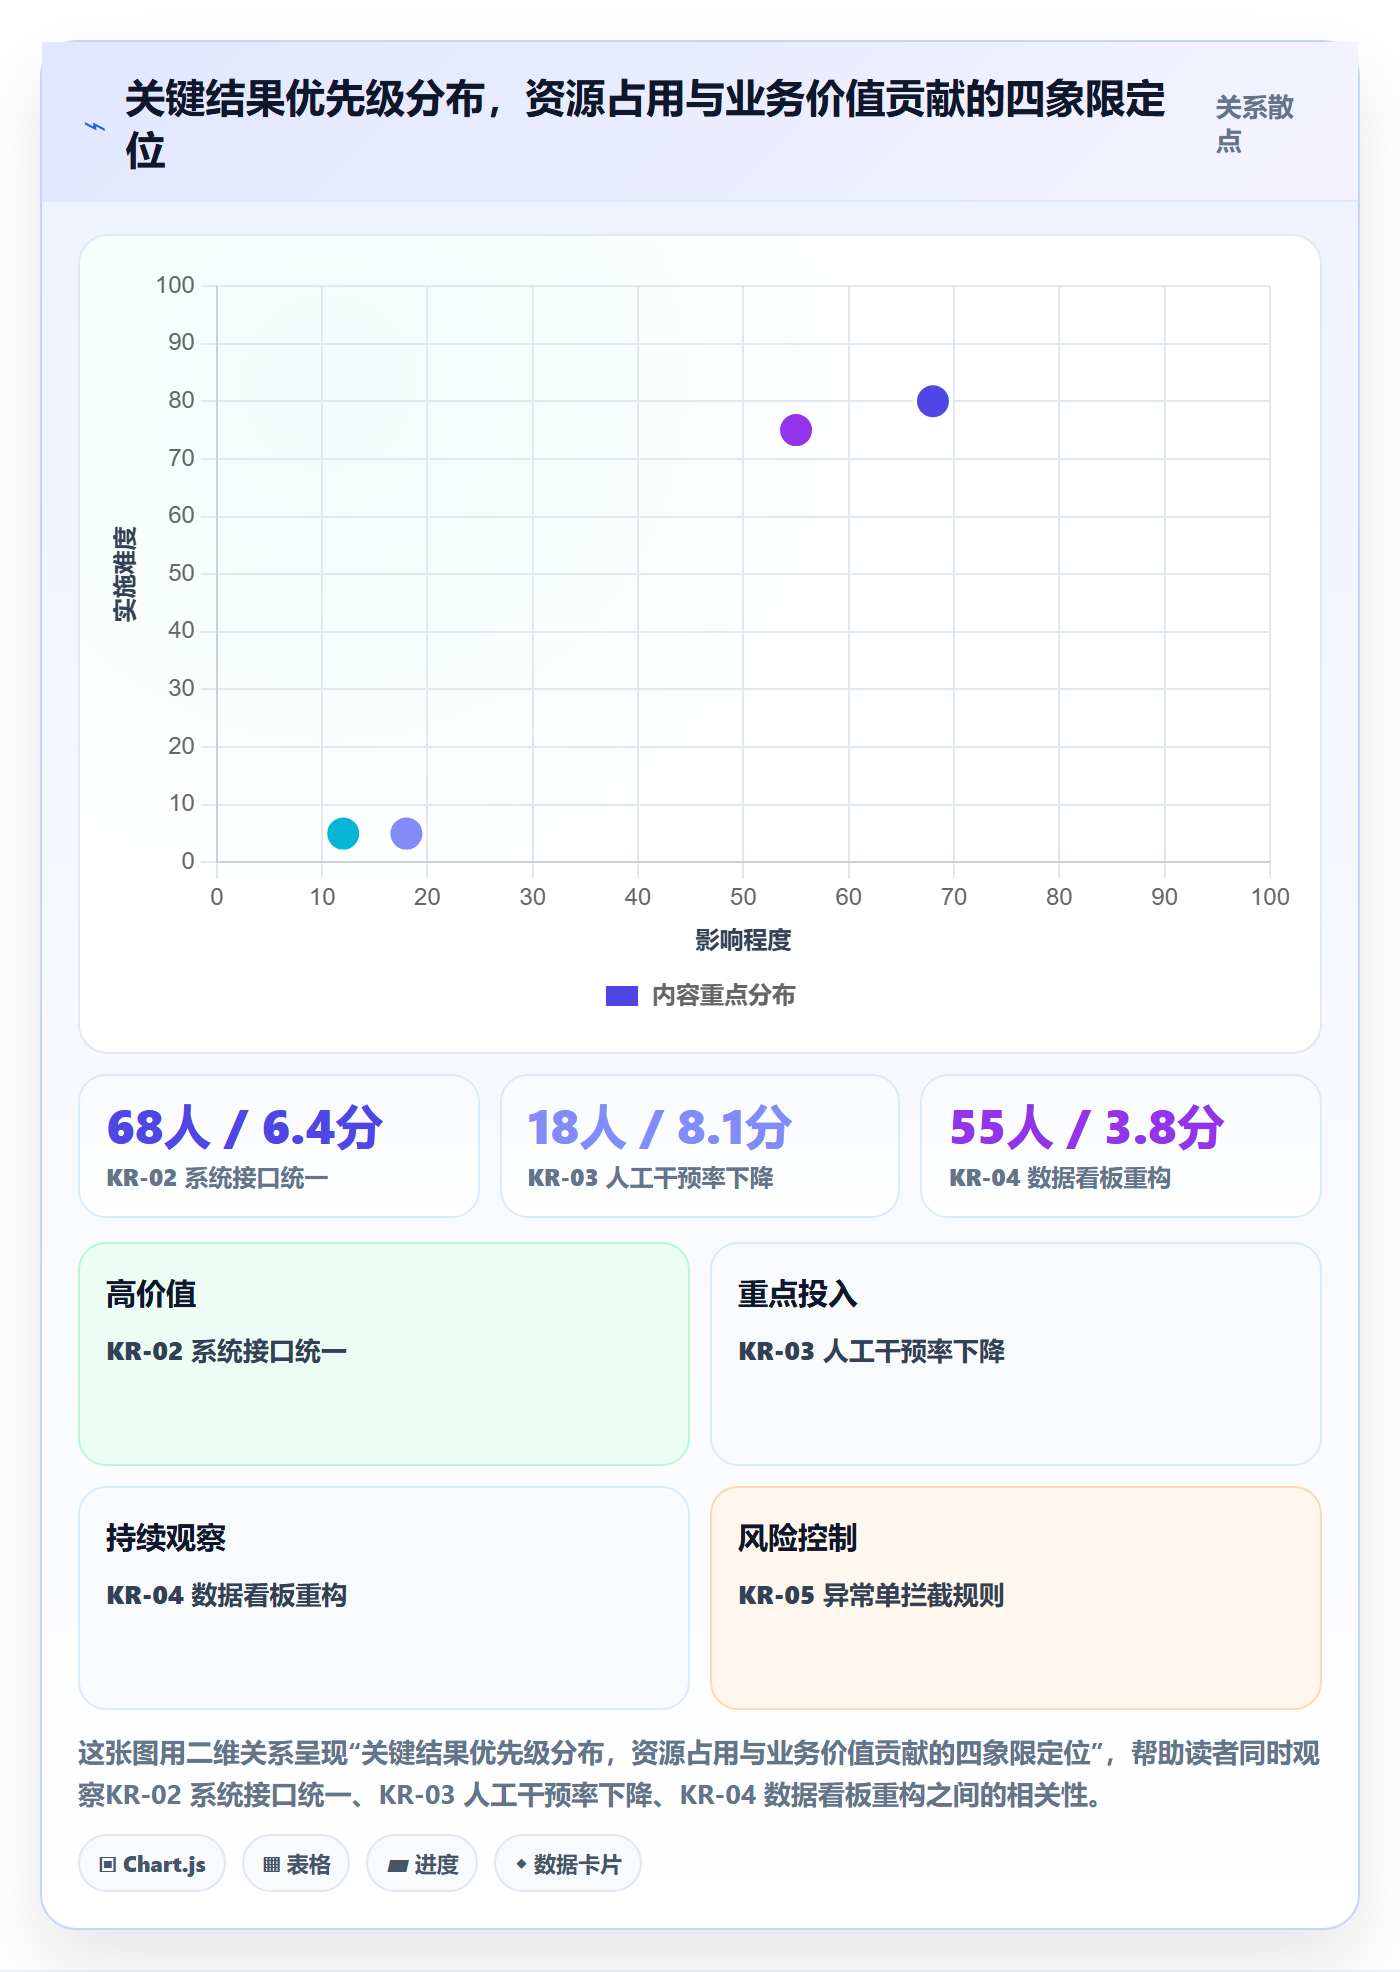Click the magenta scatter point near 55
Screen dimensions: 1400x1972
[x=796, y=430]
